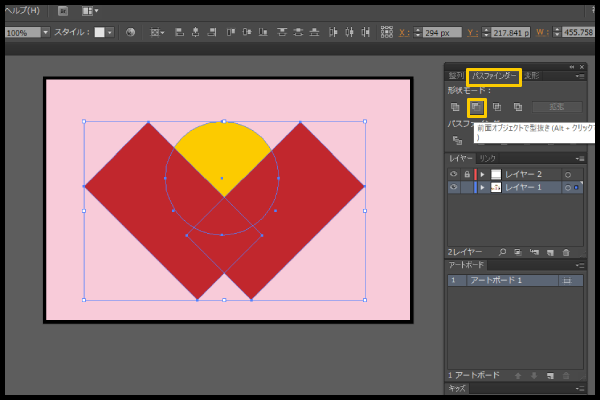Hide レイヤー 2 using its eye icon
Viewport: 600px width, 400px height.
(x=453, y=174)
